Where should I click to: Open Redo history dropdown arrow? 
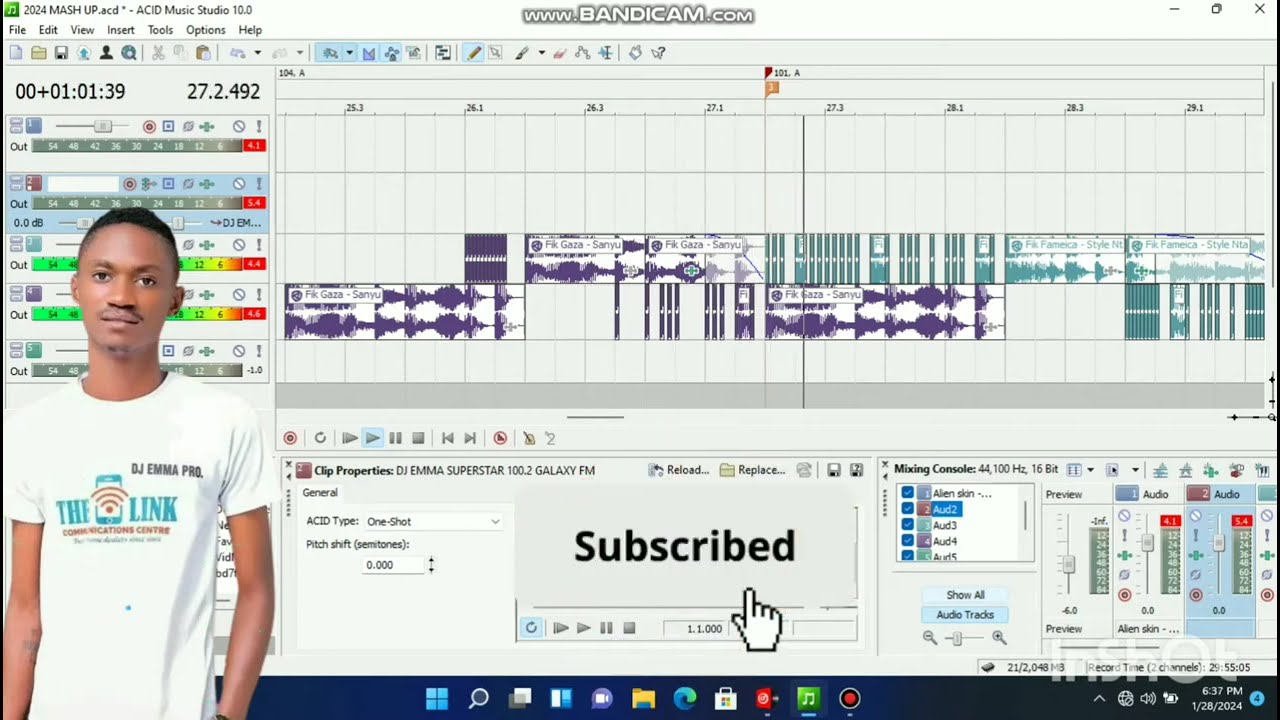(x=300, y=53)
